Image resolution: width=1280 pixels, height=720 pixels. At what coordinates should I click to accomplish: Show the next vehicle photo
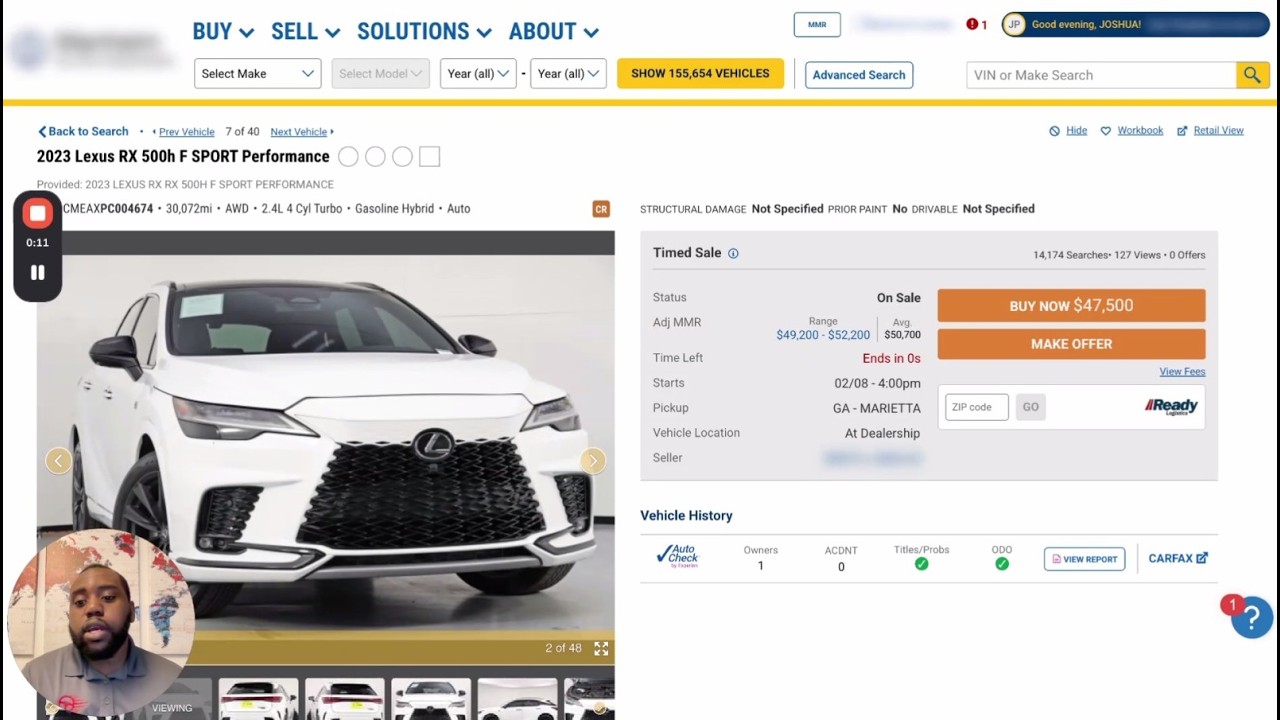[x=592, y=460]
